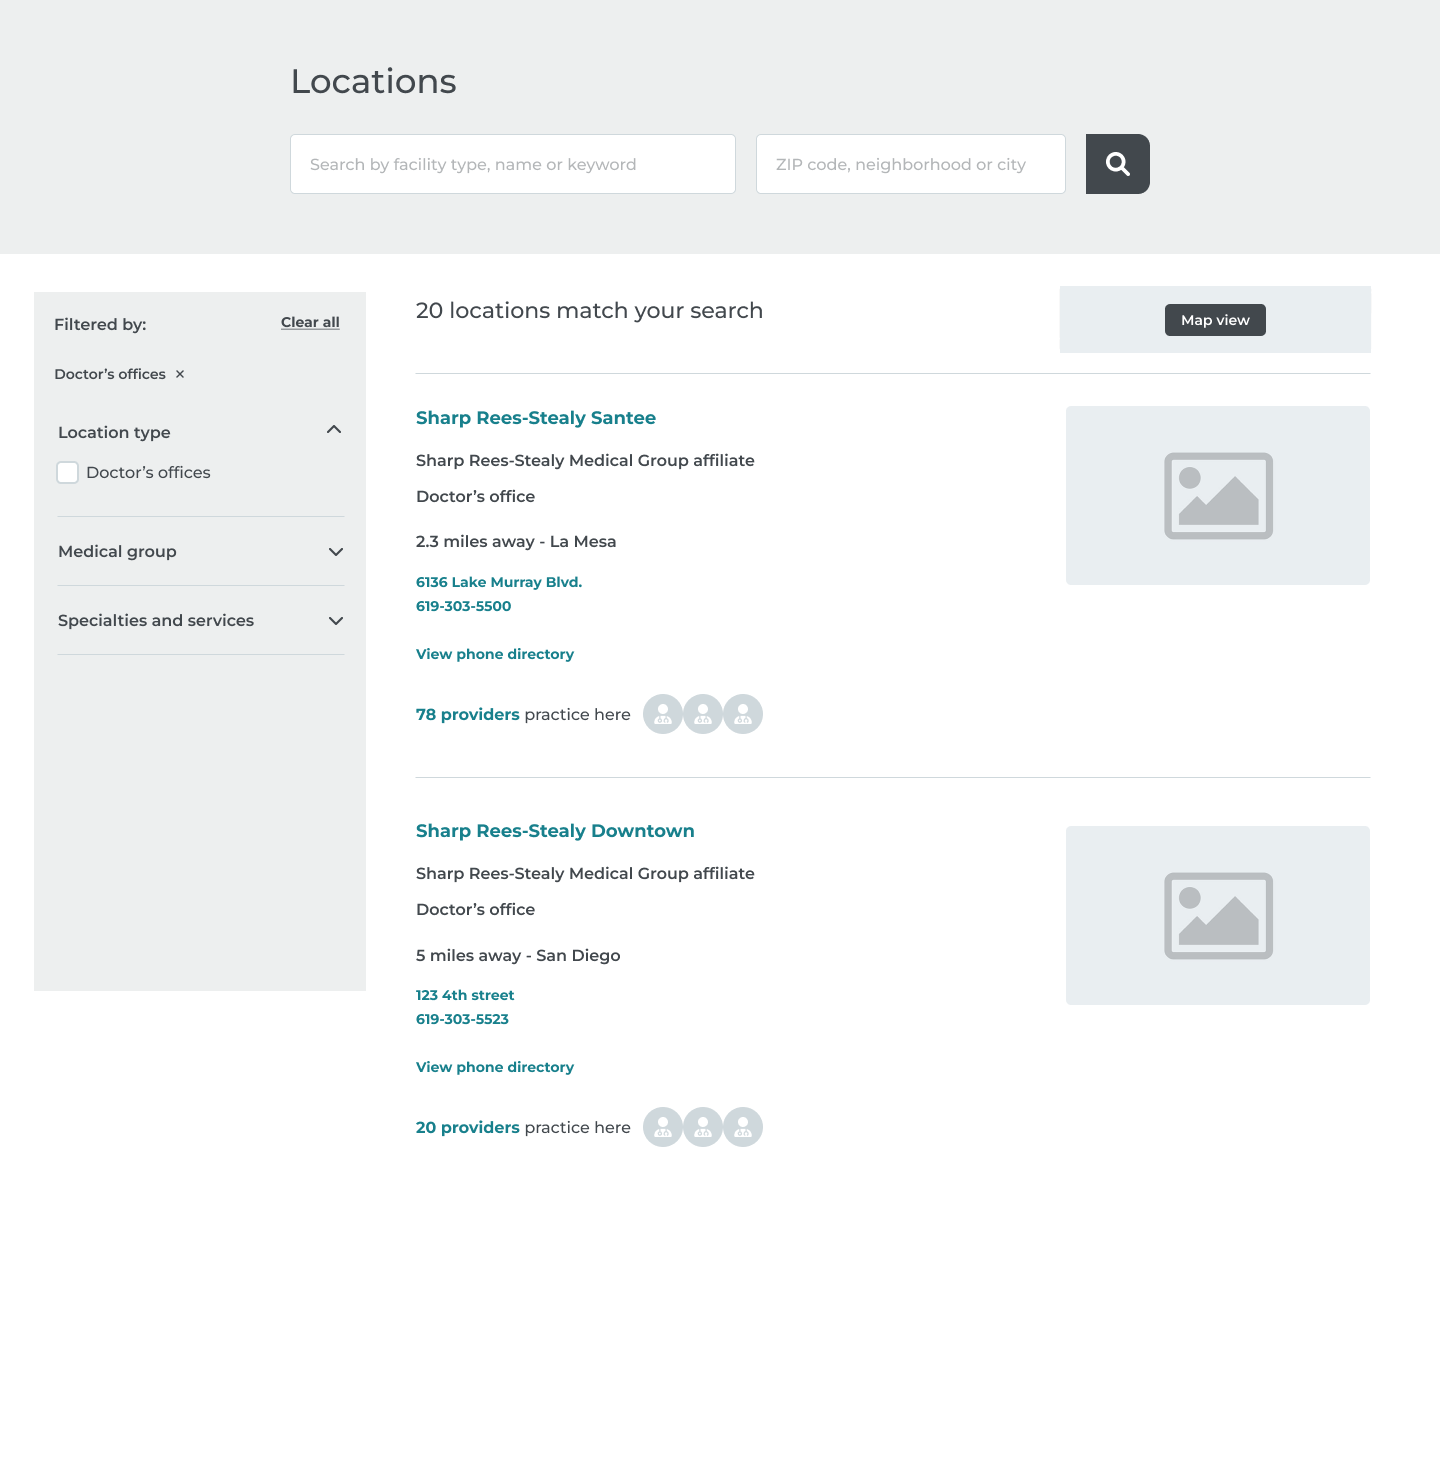Expand Specialties and services filter
Screen dimensions: 1440x1468
pyautogui.click(x=336, y=621)
